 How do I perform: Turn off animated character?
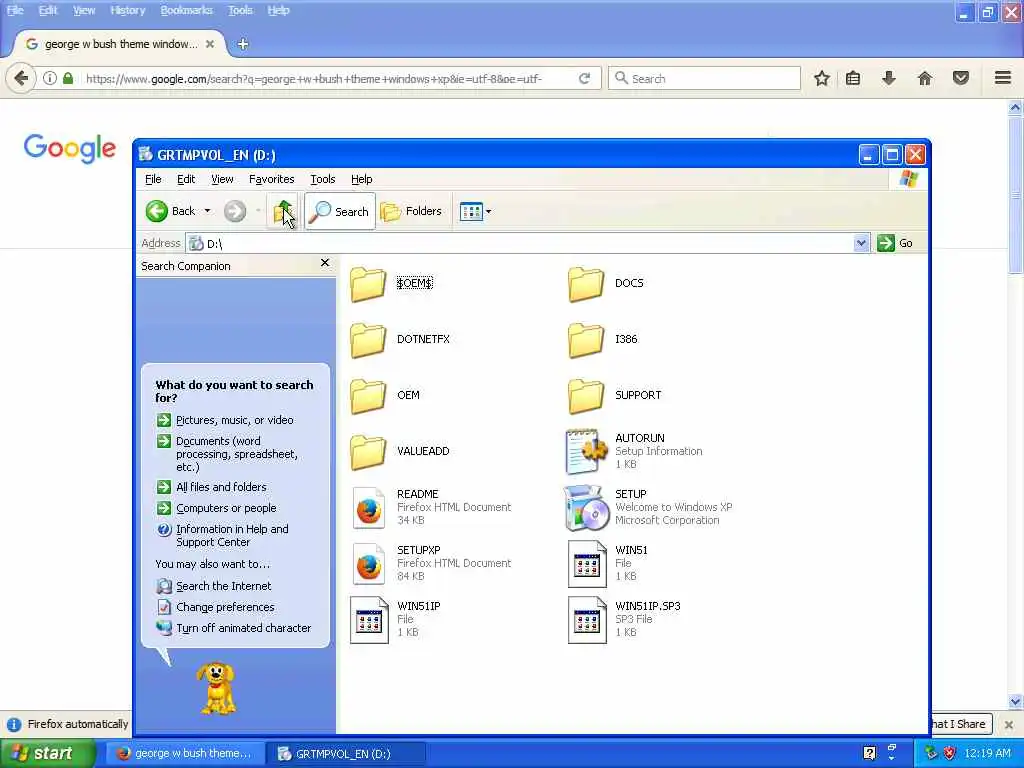(x=244, y=628)
